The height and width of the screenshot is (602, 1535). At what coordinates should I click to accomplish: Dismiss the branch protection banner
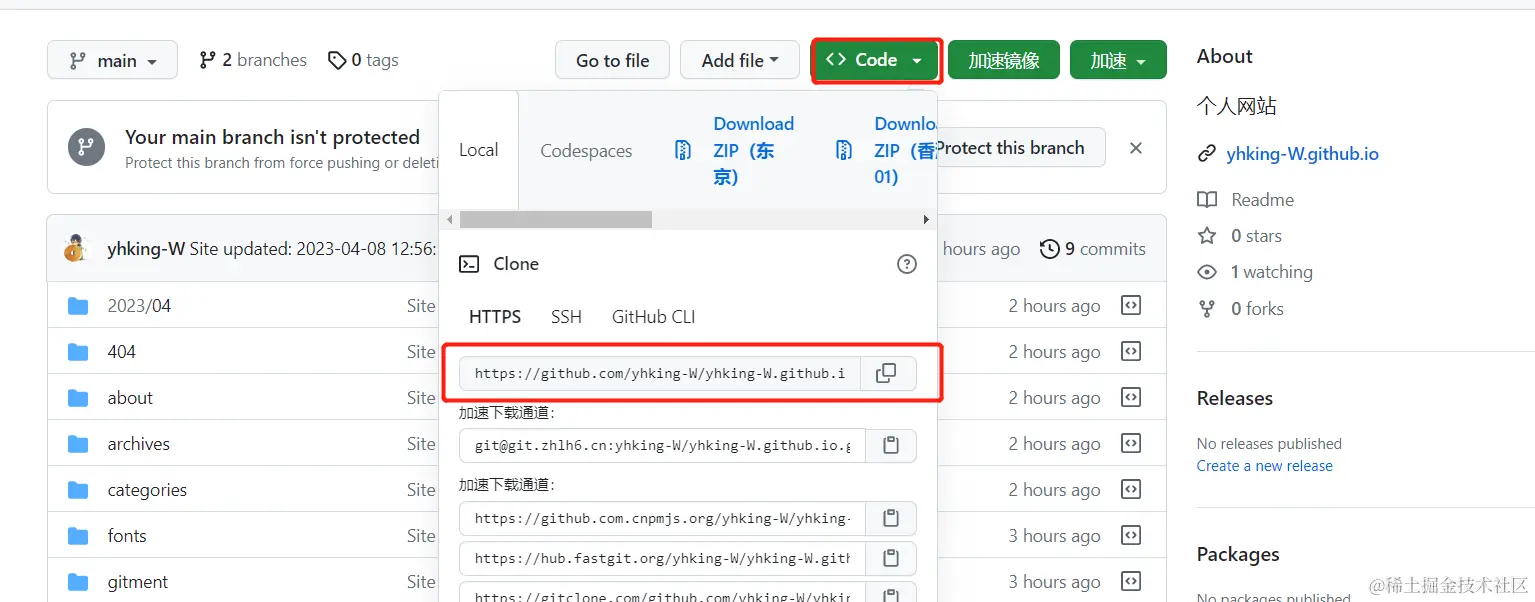coord(1135,148)
